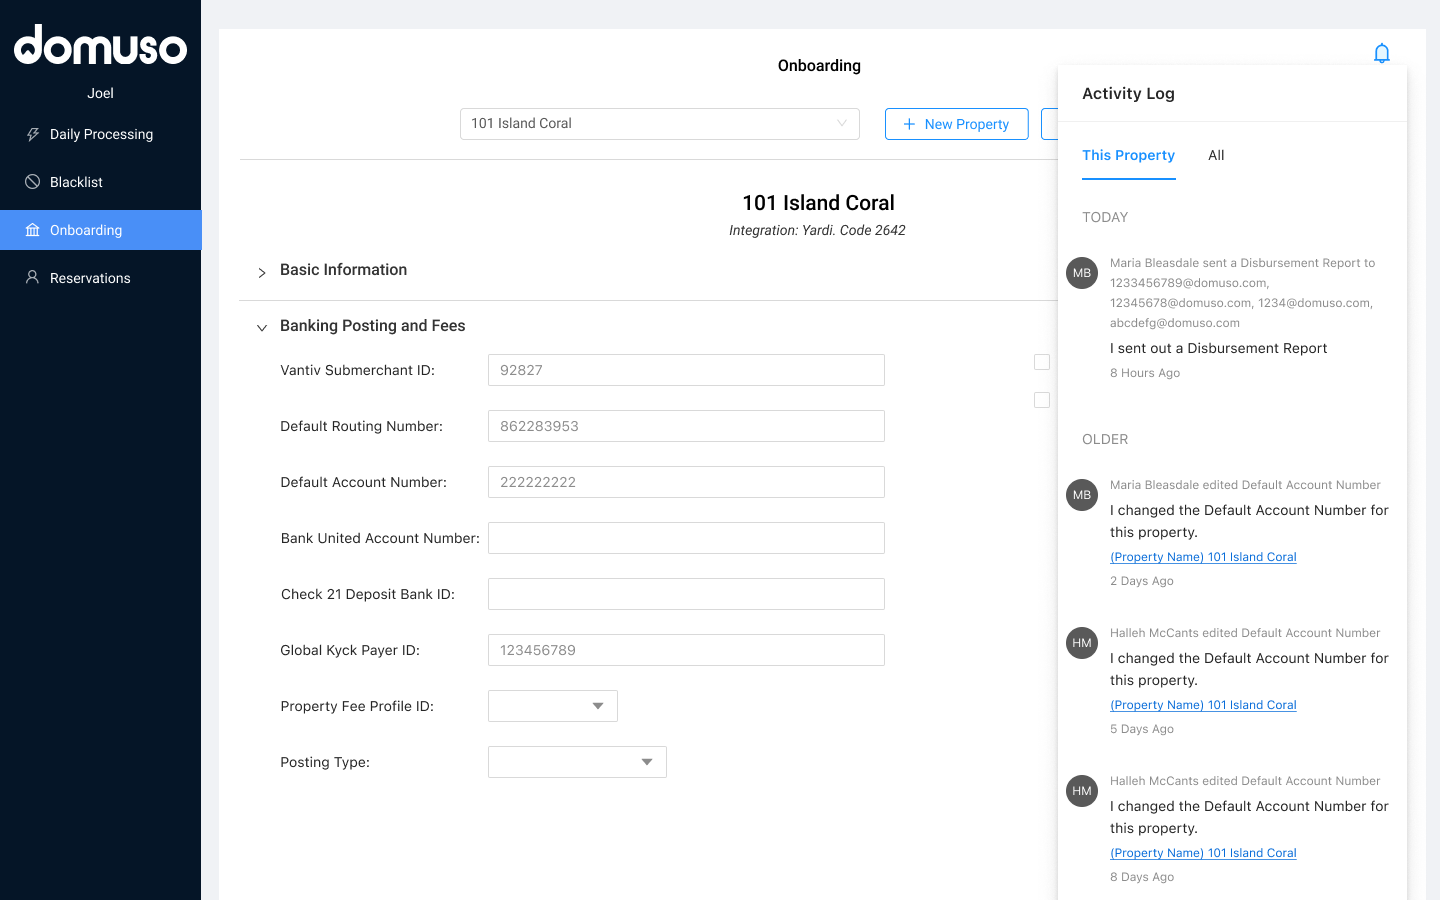Open property link in 5 Days Ago entry
Screen dimensions: 1440x900
point(1203,705)
